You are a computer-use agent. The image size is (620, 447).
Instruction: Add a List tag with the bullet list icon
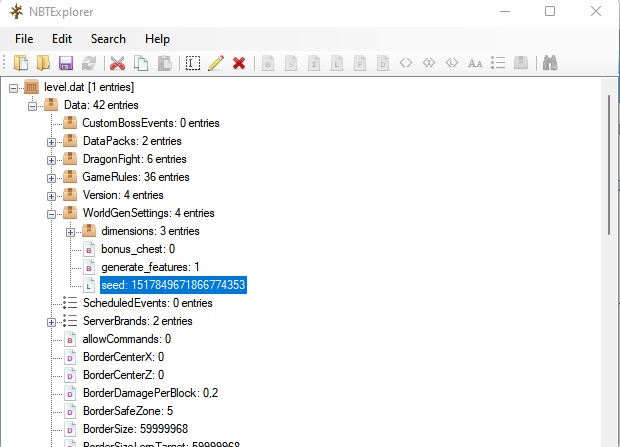point(498,63)
